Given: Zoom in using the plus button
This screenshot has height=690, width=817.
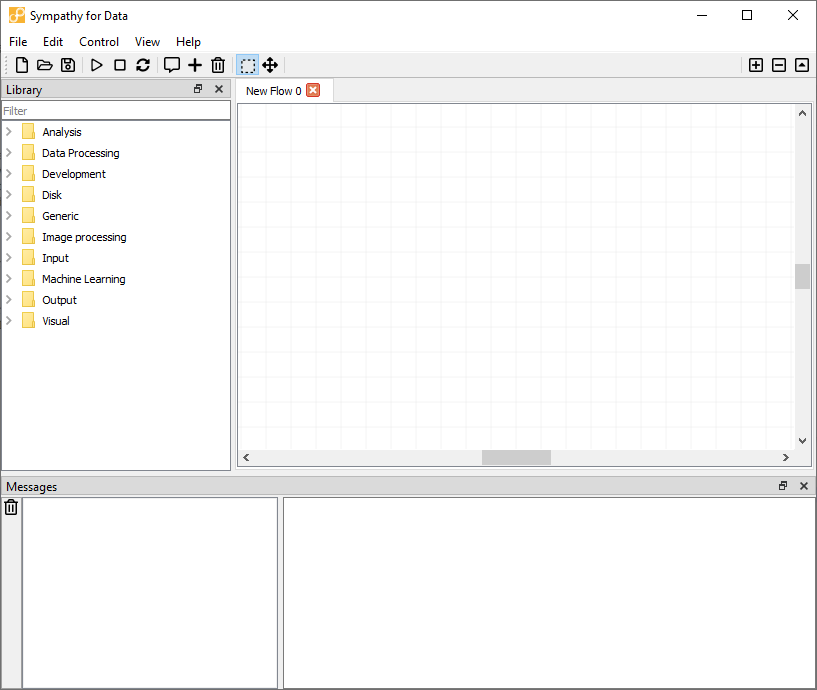Looking at the screenshot, I should (756, 65).
